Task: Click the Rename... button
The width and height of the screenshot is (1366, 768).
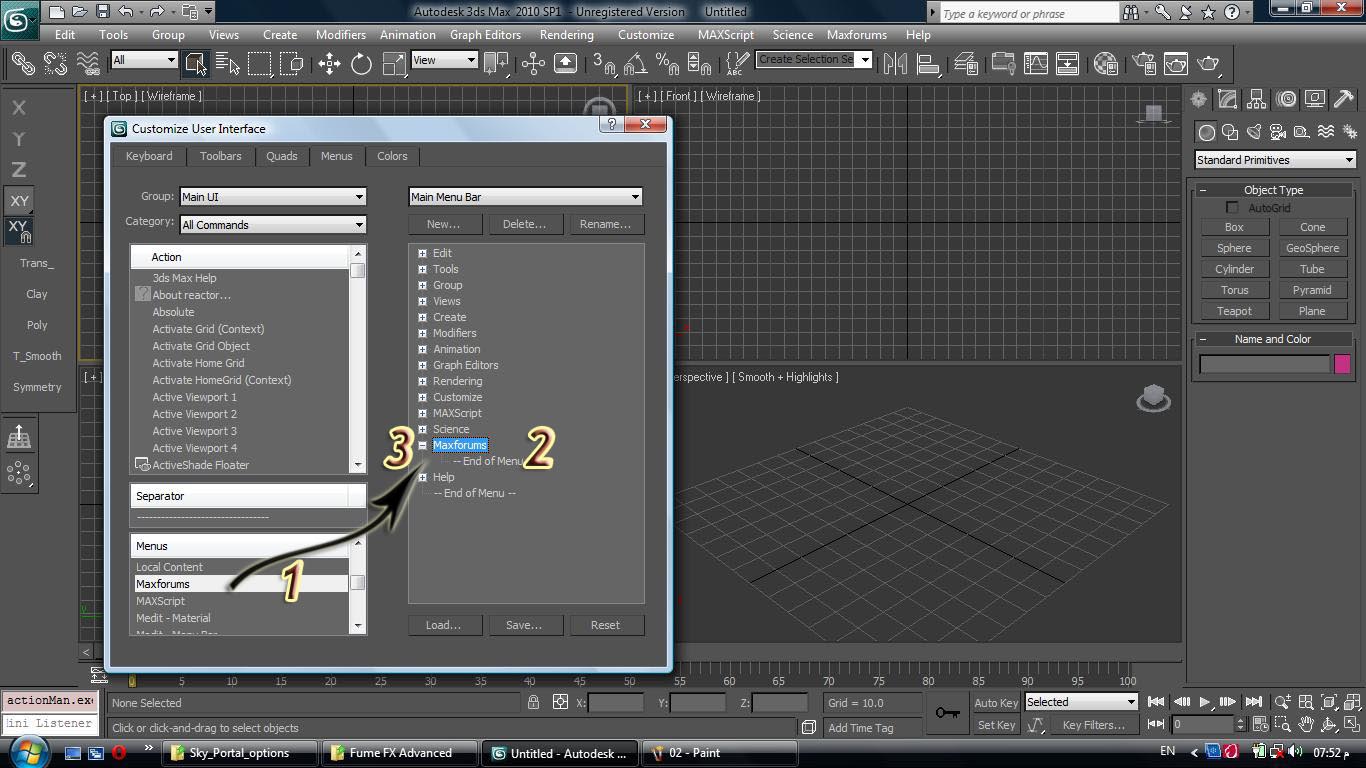Action: pyautogui.click(x=606, y=224)
